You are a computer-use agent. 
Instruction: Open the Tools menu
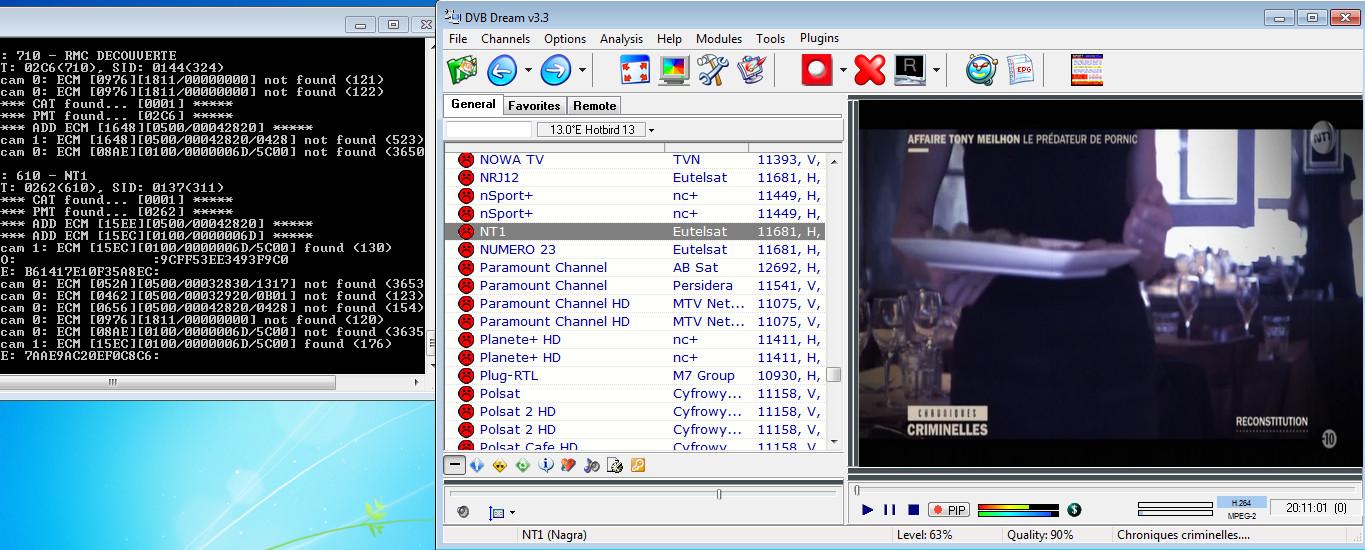tap(770, 39)
